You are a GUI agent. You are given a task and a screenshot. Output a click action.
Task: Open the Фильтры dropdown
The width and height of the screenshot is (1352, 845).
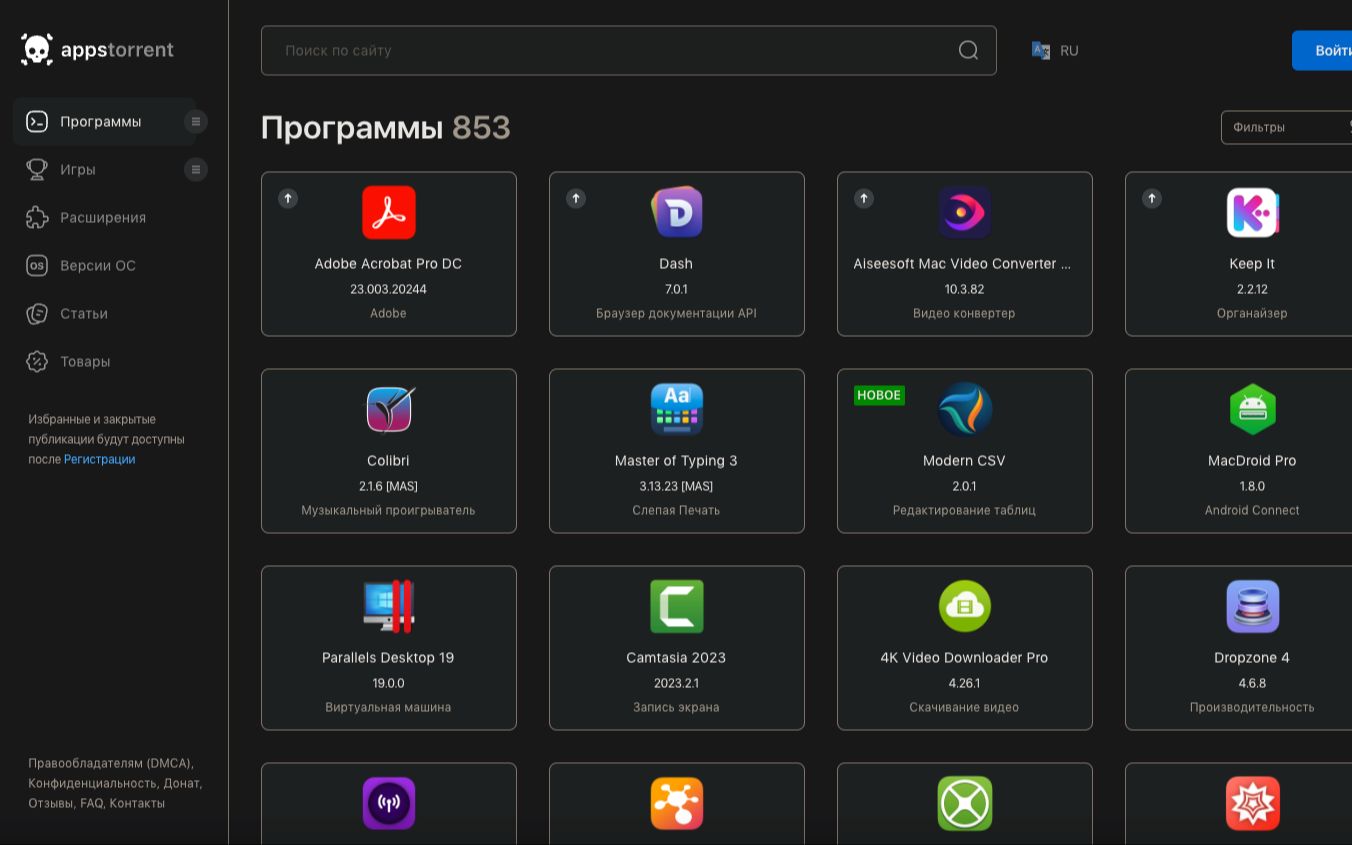point(1286,127)
